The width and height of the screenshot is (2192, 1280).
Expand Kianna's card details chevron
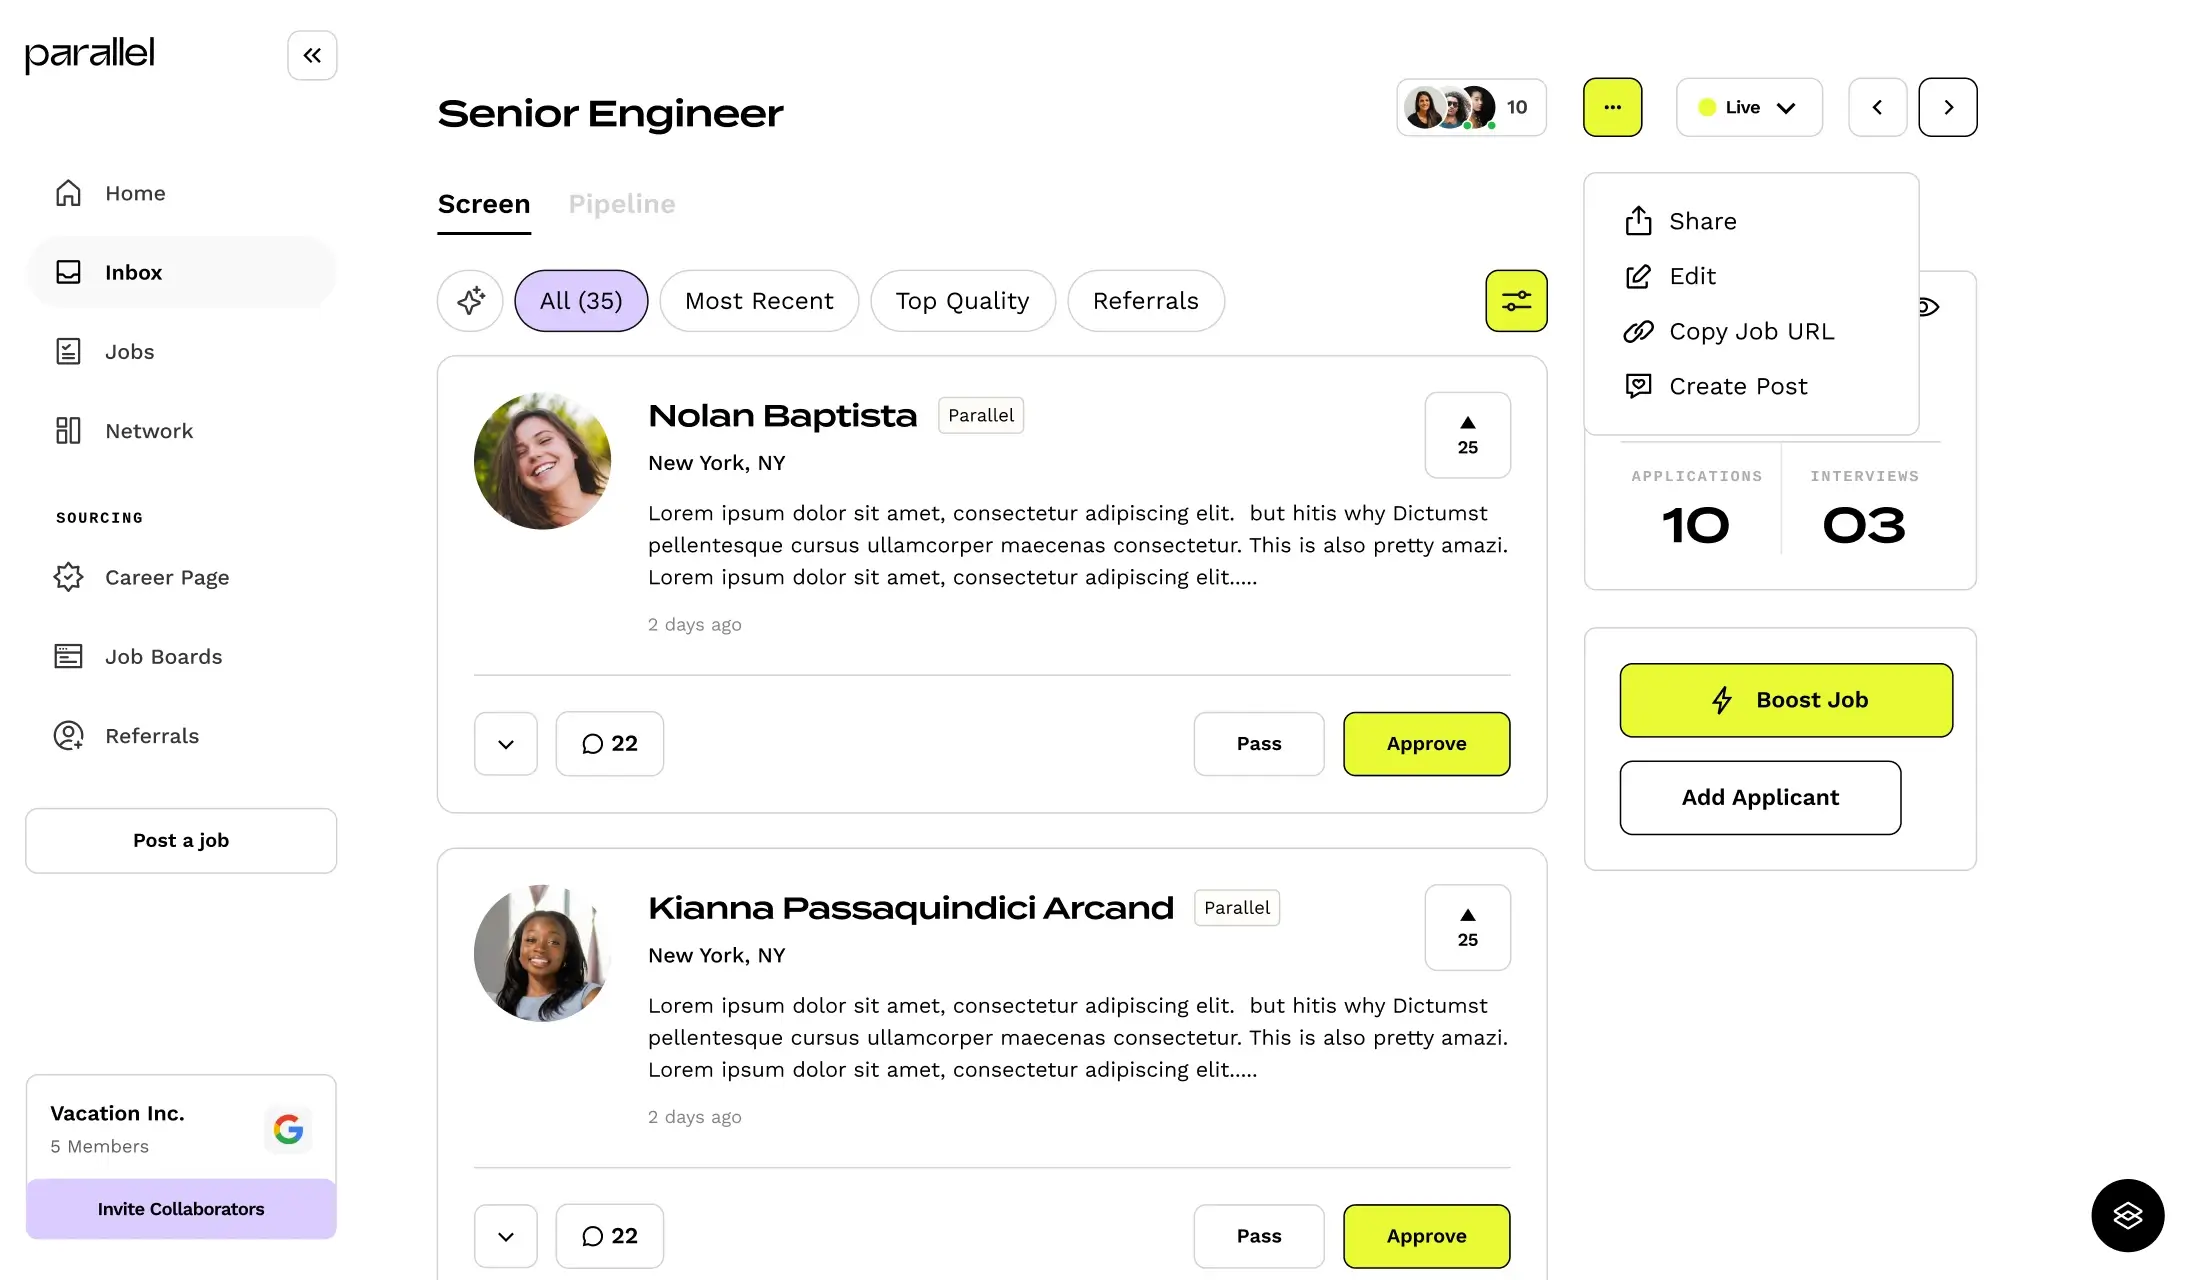pyautogui.click(x=506, y=1236)
